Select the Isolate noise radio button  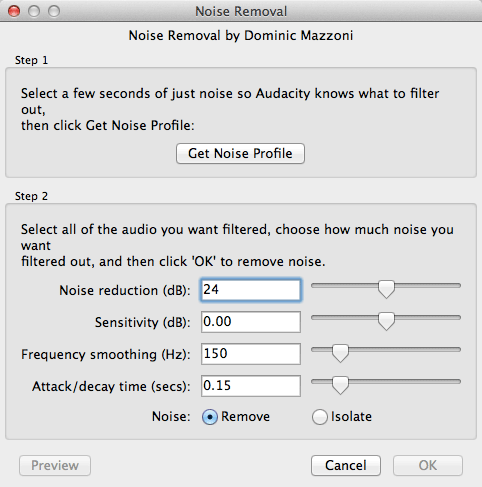[x=319, y=417]
